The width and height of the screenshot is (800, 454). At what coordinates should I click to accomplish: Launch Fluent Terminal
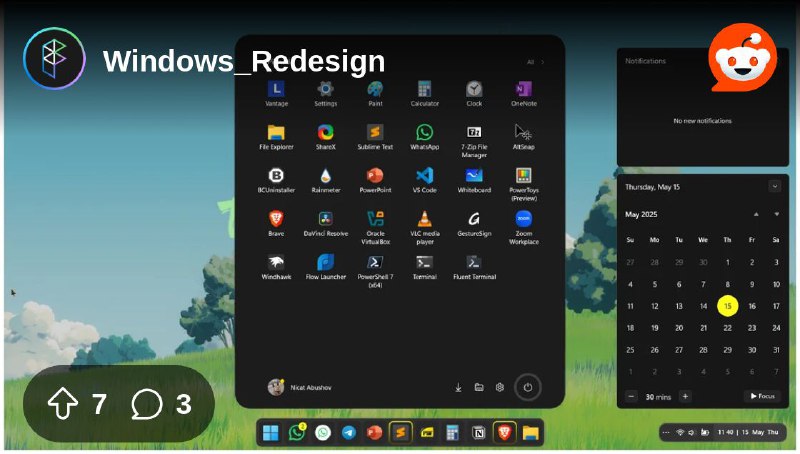point(474,267)
